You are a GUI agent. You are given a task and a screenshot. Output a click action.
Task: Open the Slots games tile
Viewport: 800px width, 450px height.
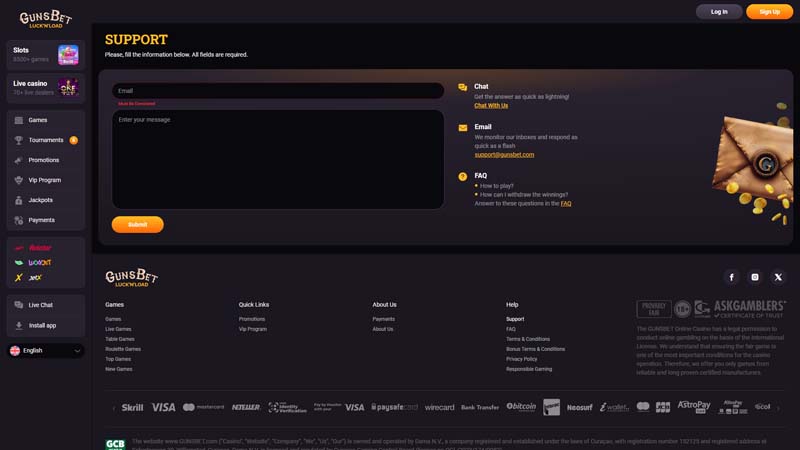pos(45,55)
